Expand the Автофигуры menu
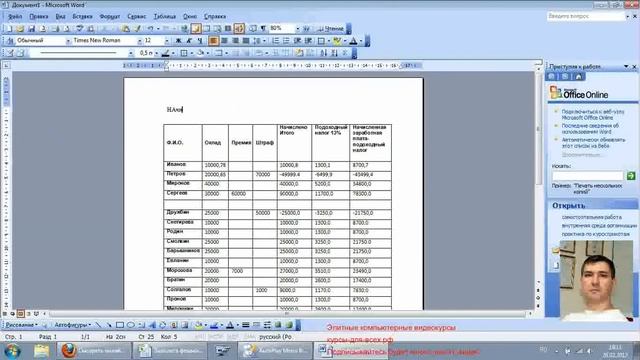 coord(72,325)
